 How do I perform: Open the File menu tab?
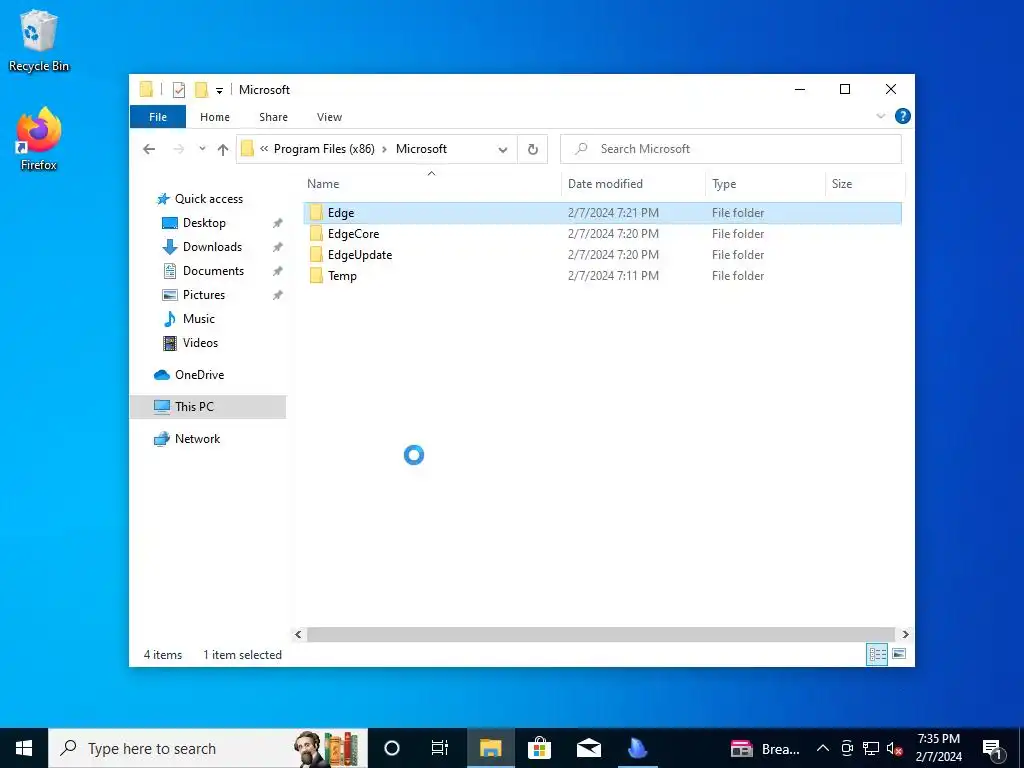point(158,117)
